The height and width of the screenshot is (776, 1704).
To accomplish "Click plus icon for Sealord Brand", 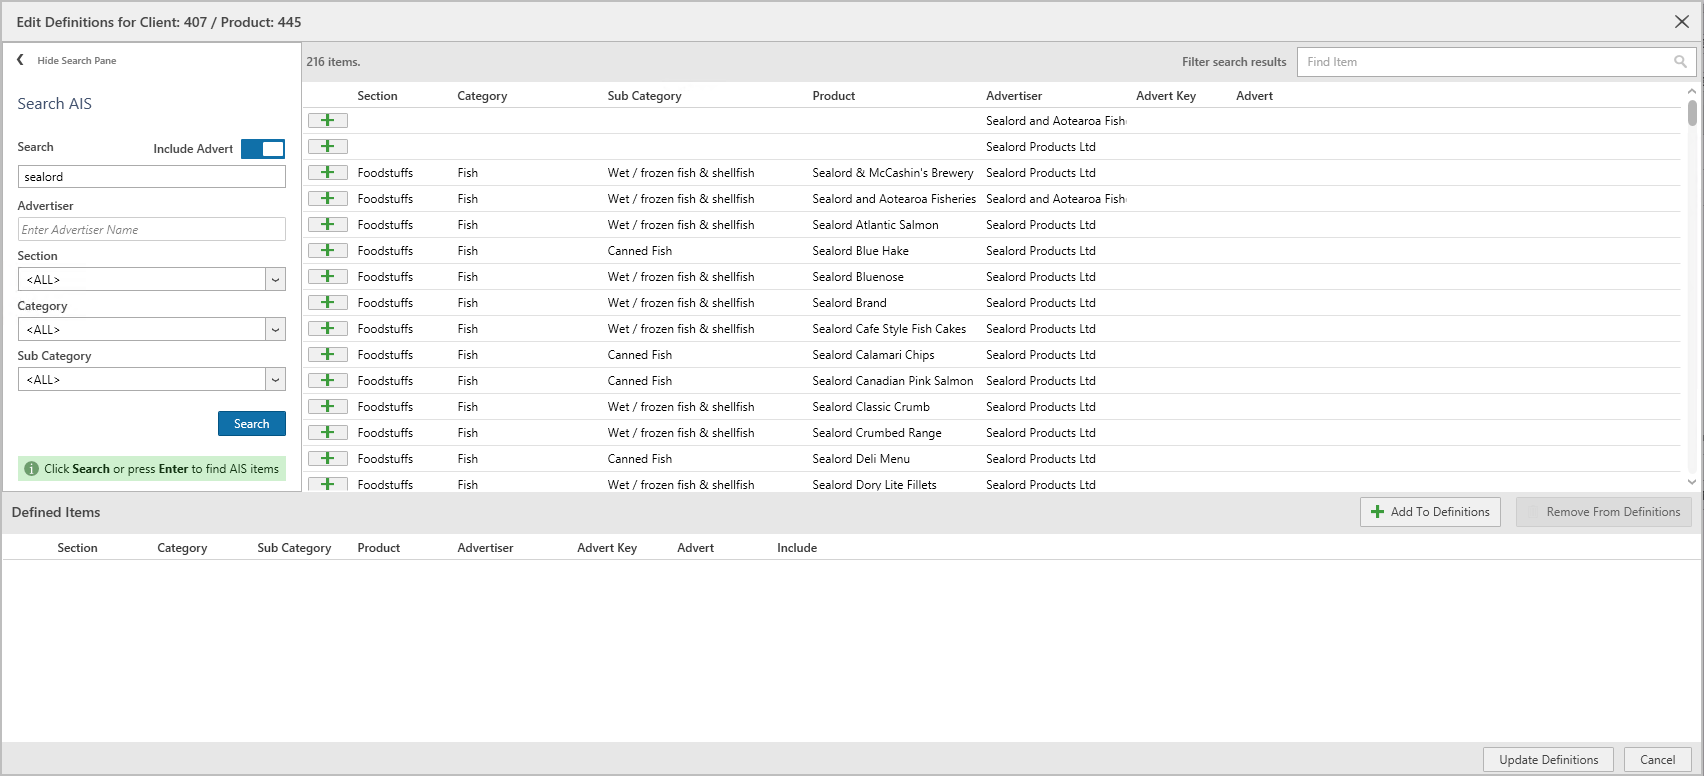I will tap(327, 302).
